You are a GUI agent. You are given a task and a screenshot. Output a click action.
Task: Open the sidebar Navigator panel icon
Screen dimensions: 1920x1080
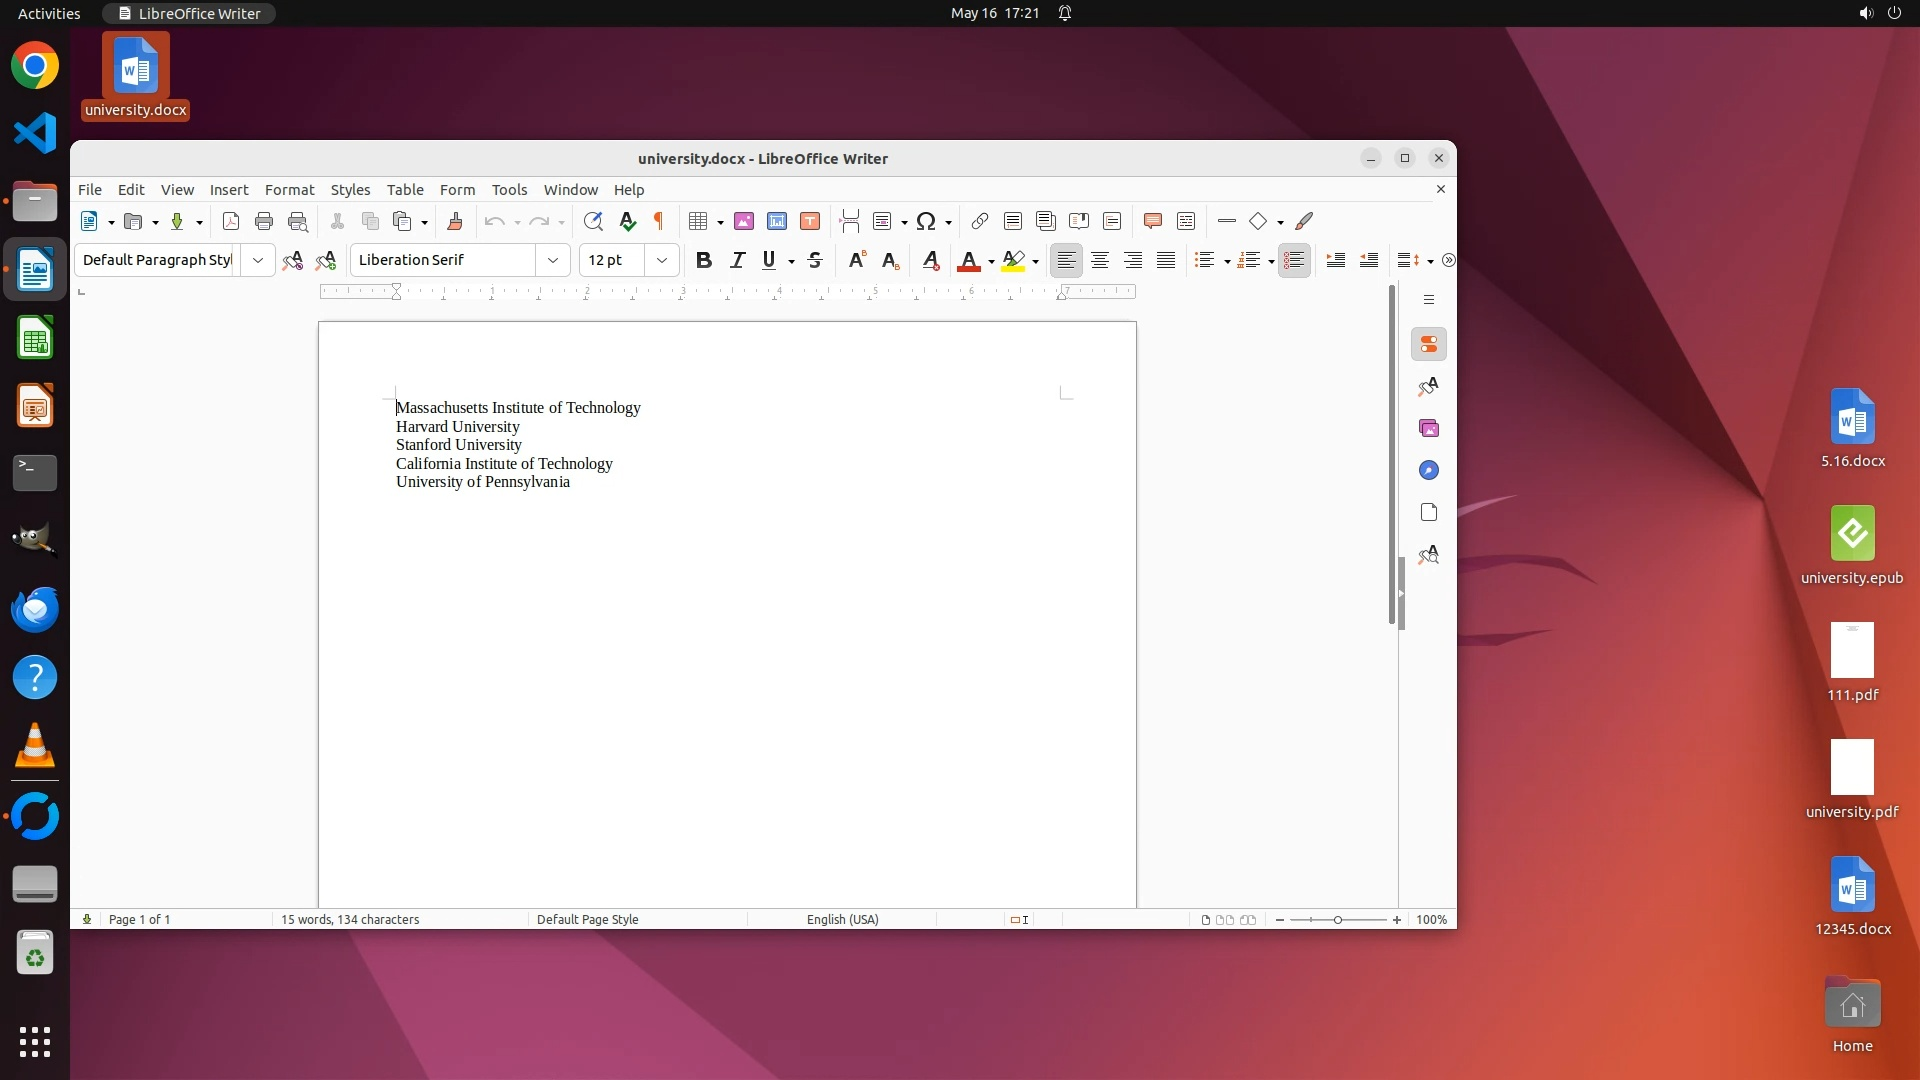(1428, 471)
